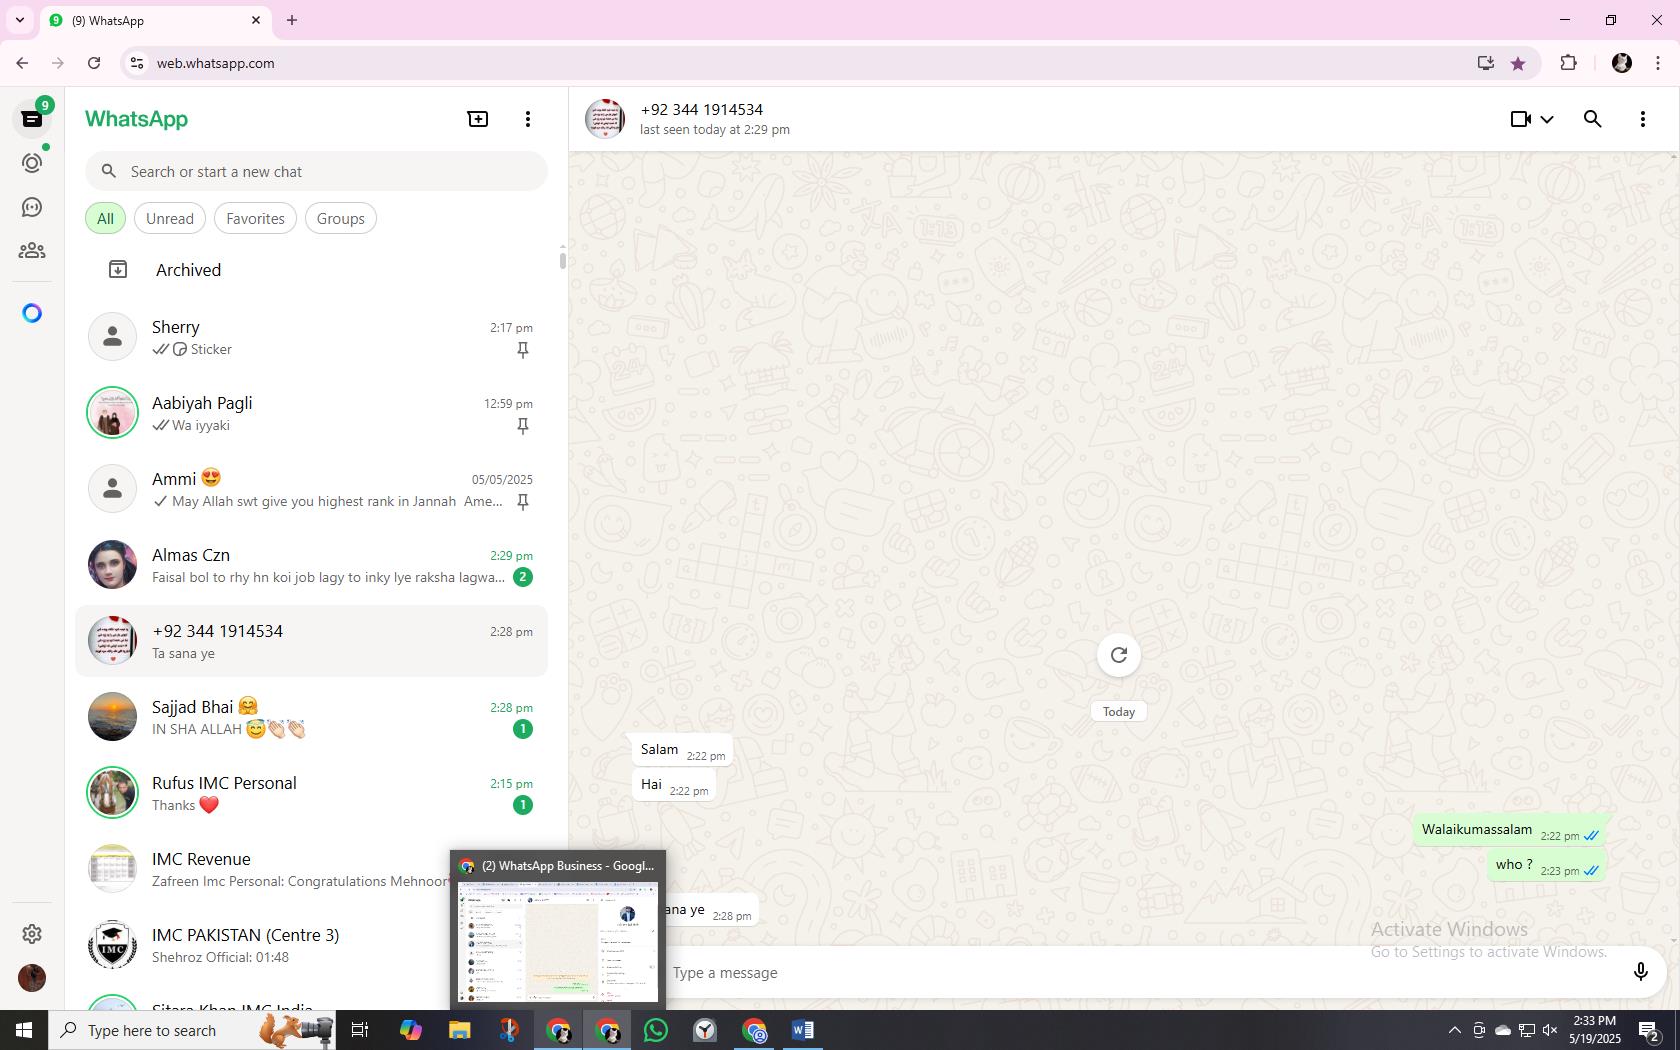Start a new chat with the plus icon

pos(478,119)
